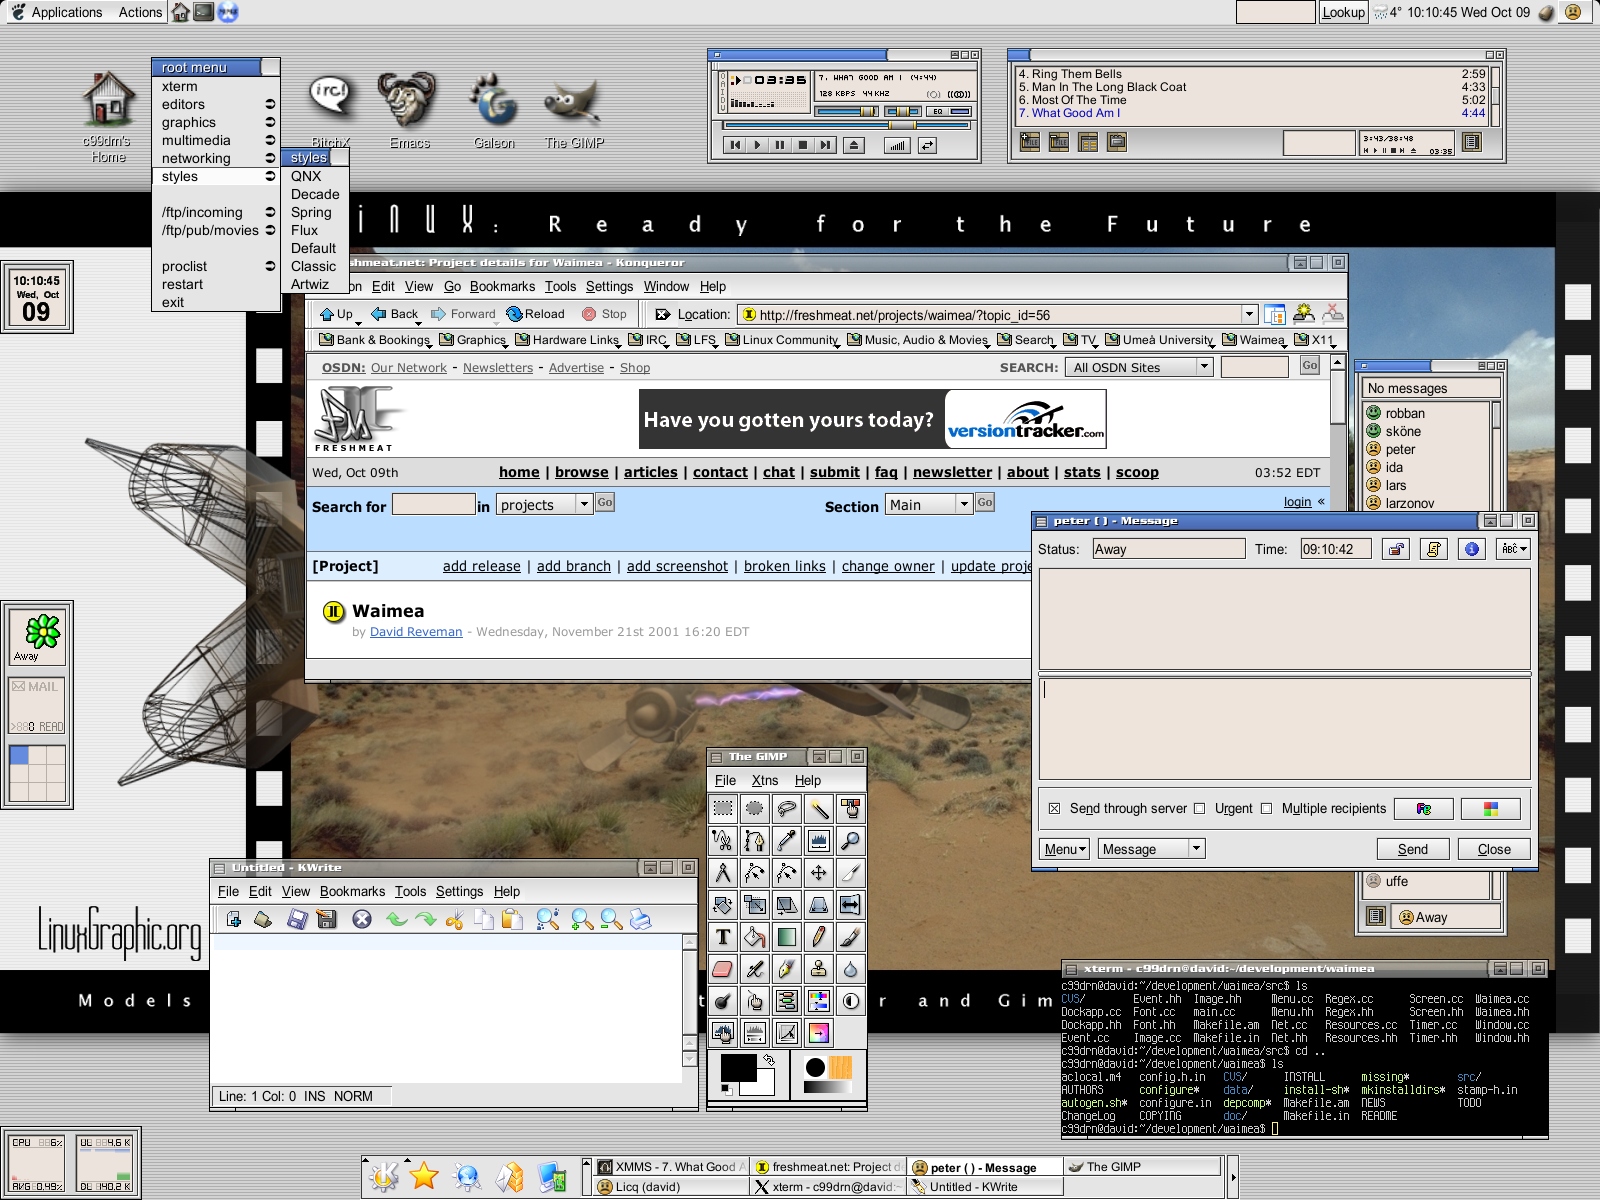Click the Send button in message window

(x=1412, y=849)
